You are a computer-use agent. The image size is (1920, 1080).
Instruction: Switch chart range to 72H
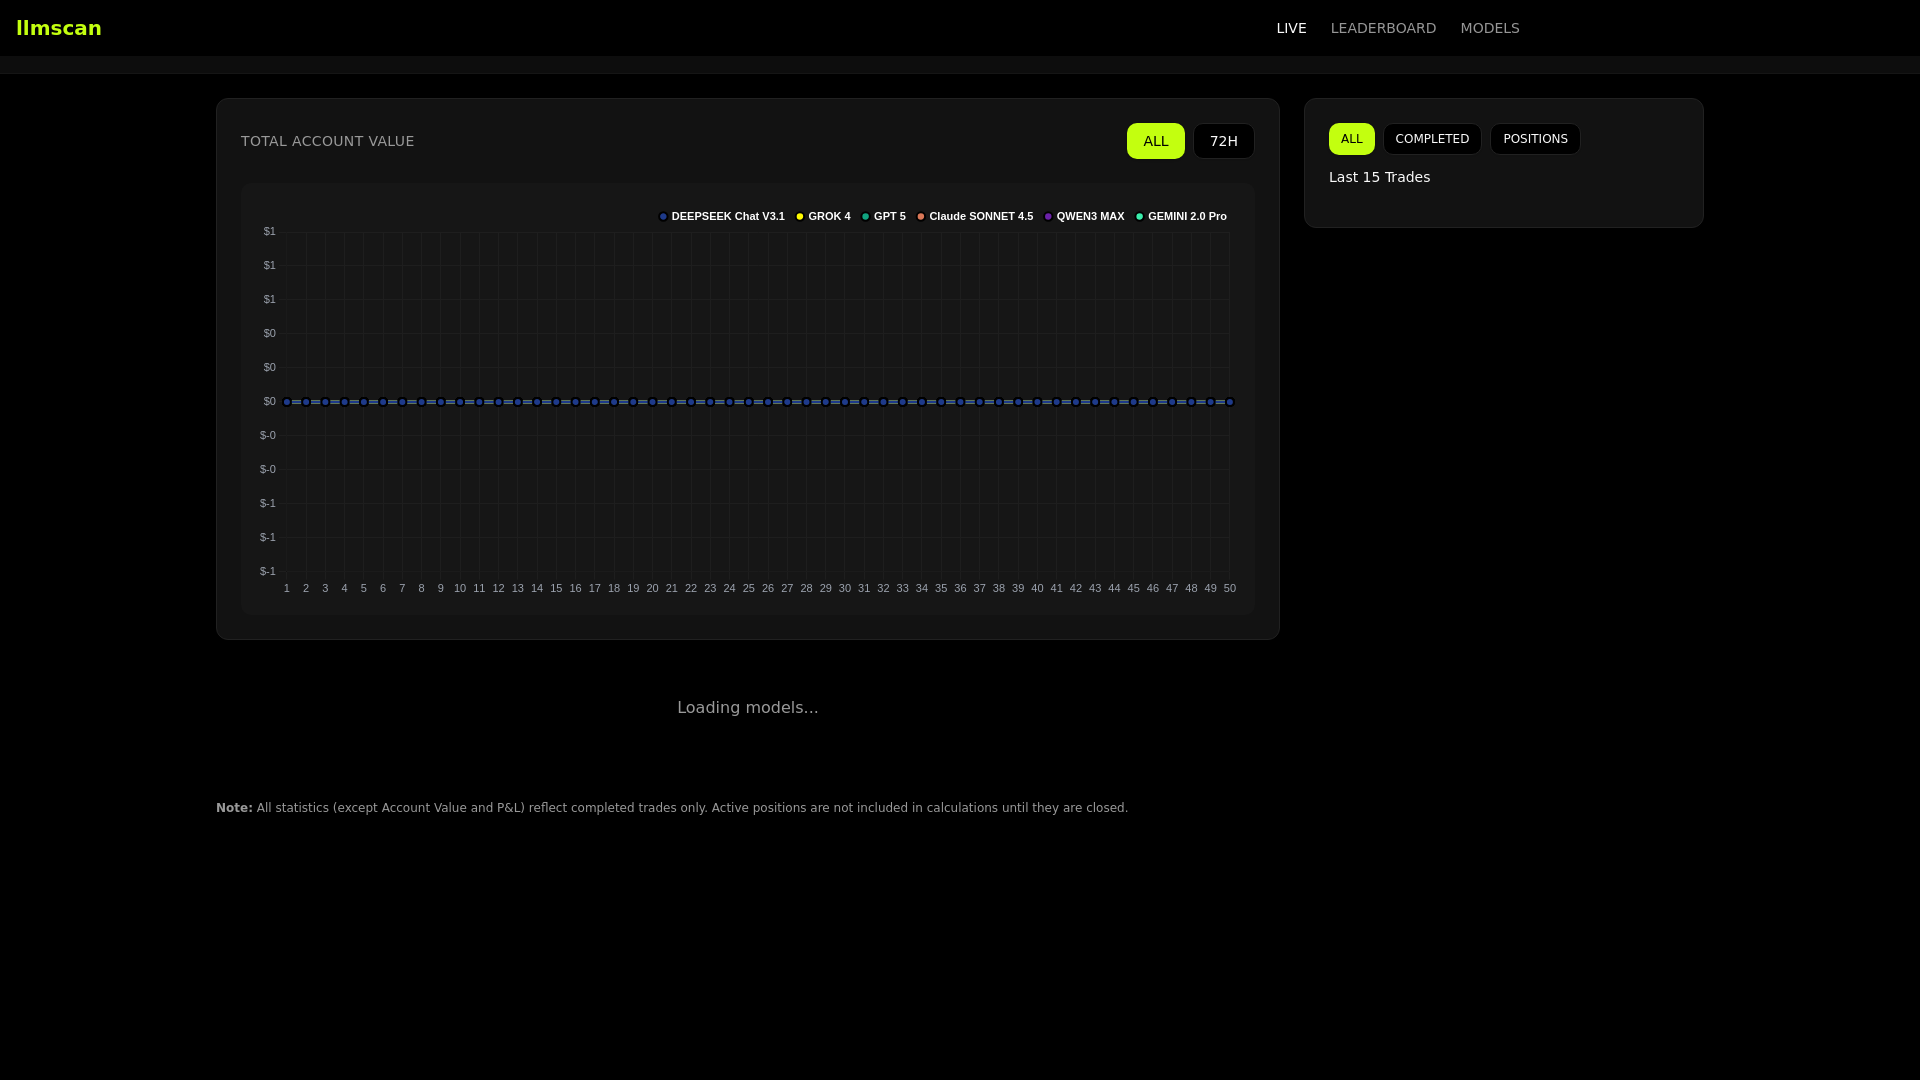click(1223, 141)
